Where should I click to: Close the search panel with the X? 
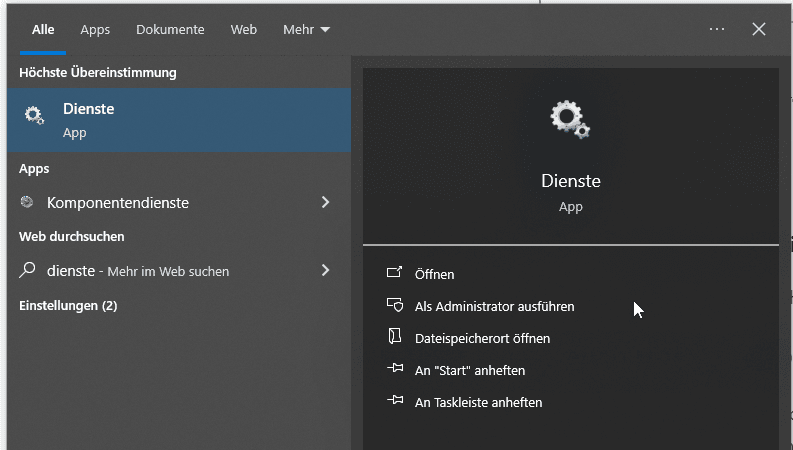pyautogui.click(x=758, y=29)
